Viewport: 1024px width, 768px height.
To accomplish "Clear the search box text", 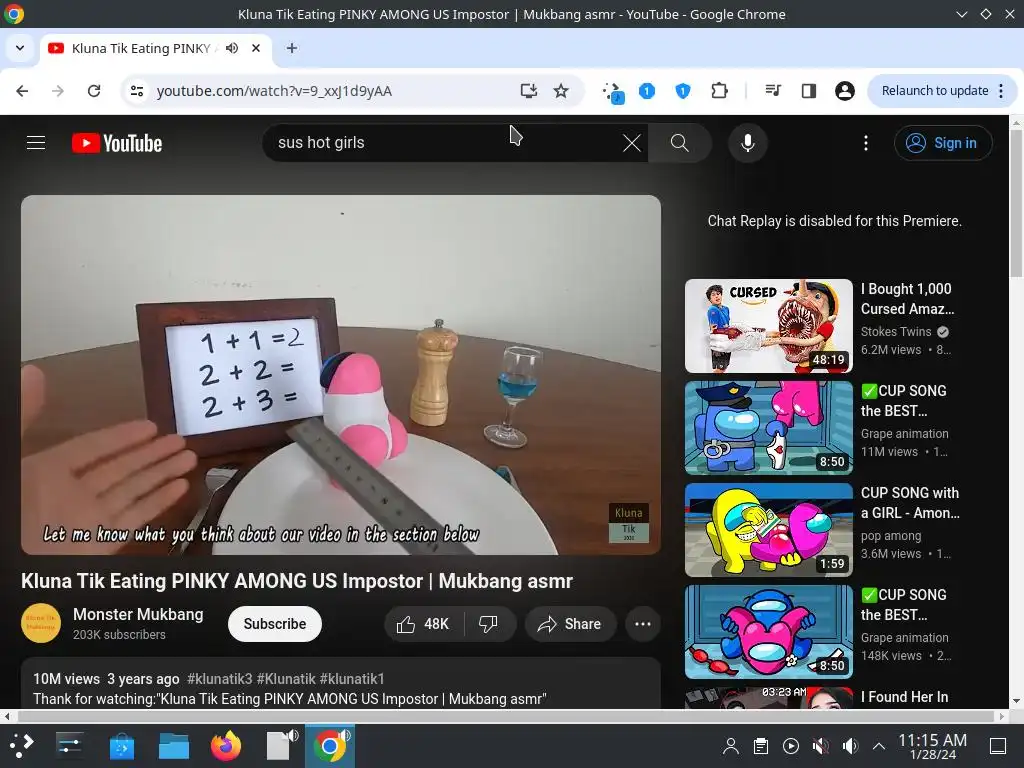I will (632, 143).
